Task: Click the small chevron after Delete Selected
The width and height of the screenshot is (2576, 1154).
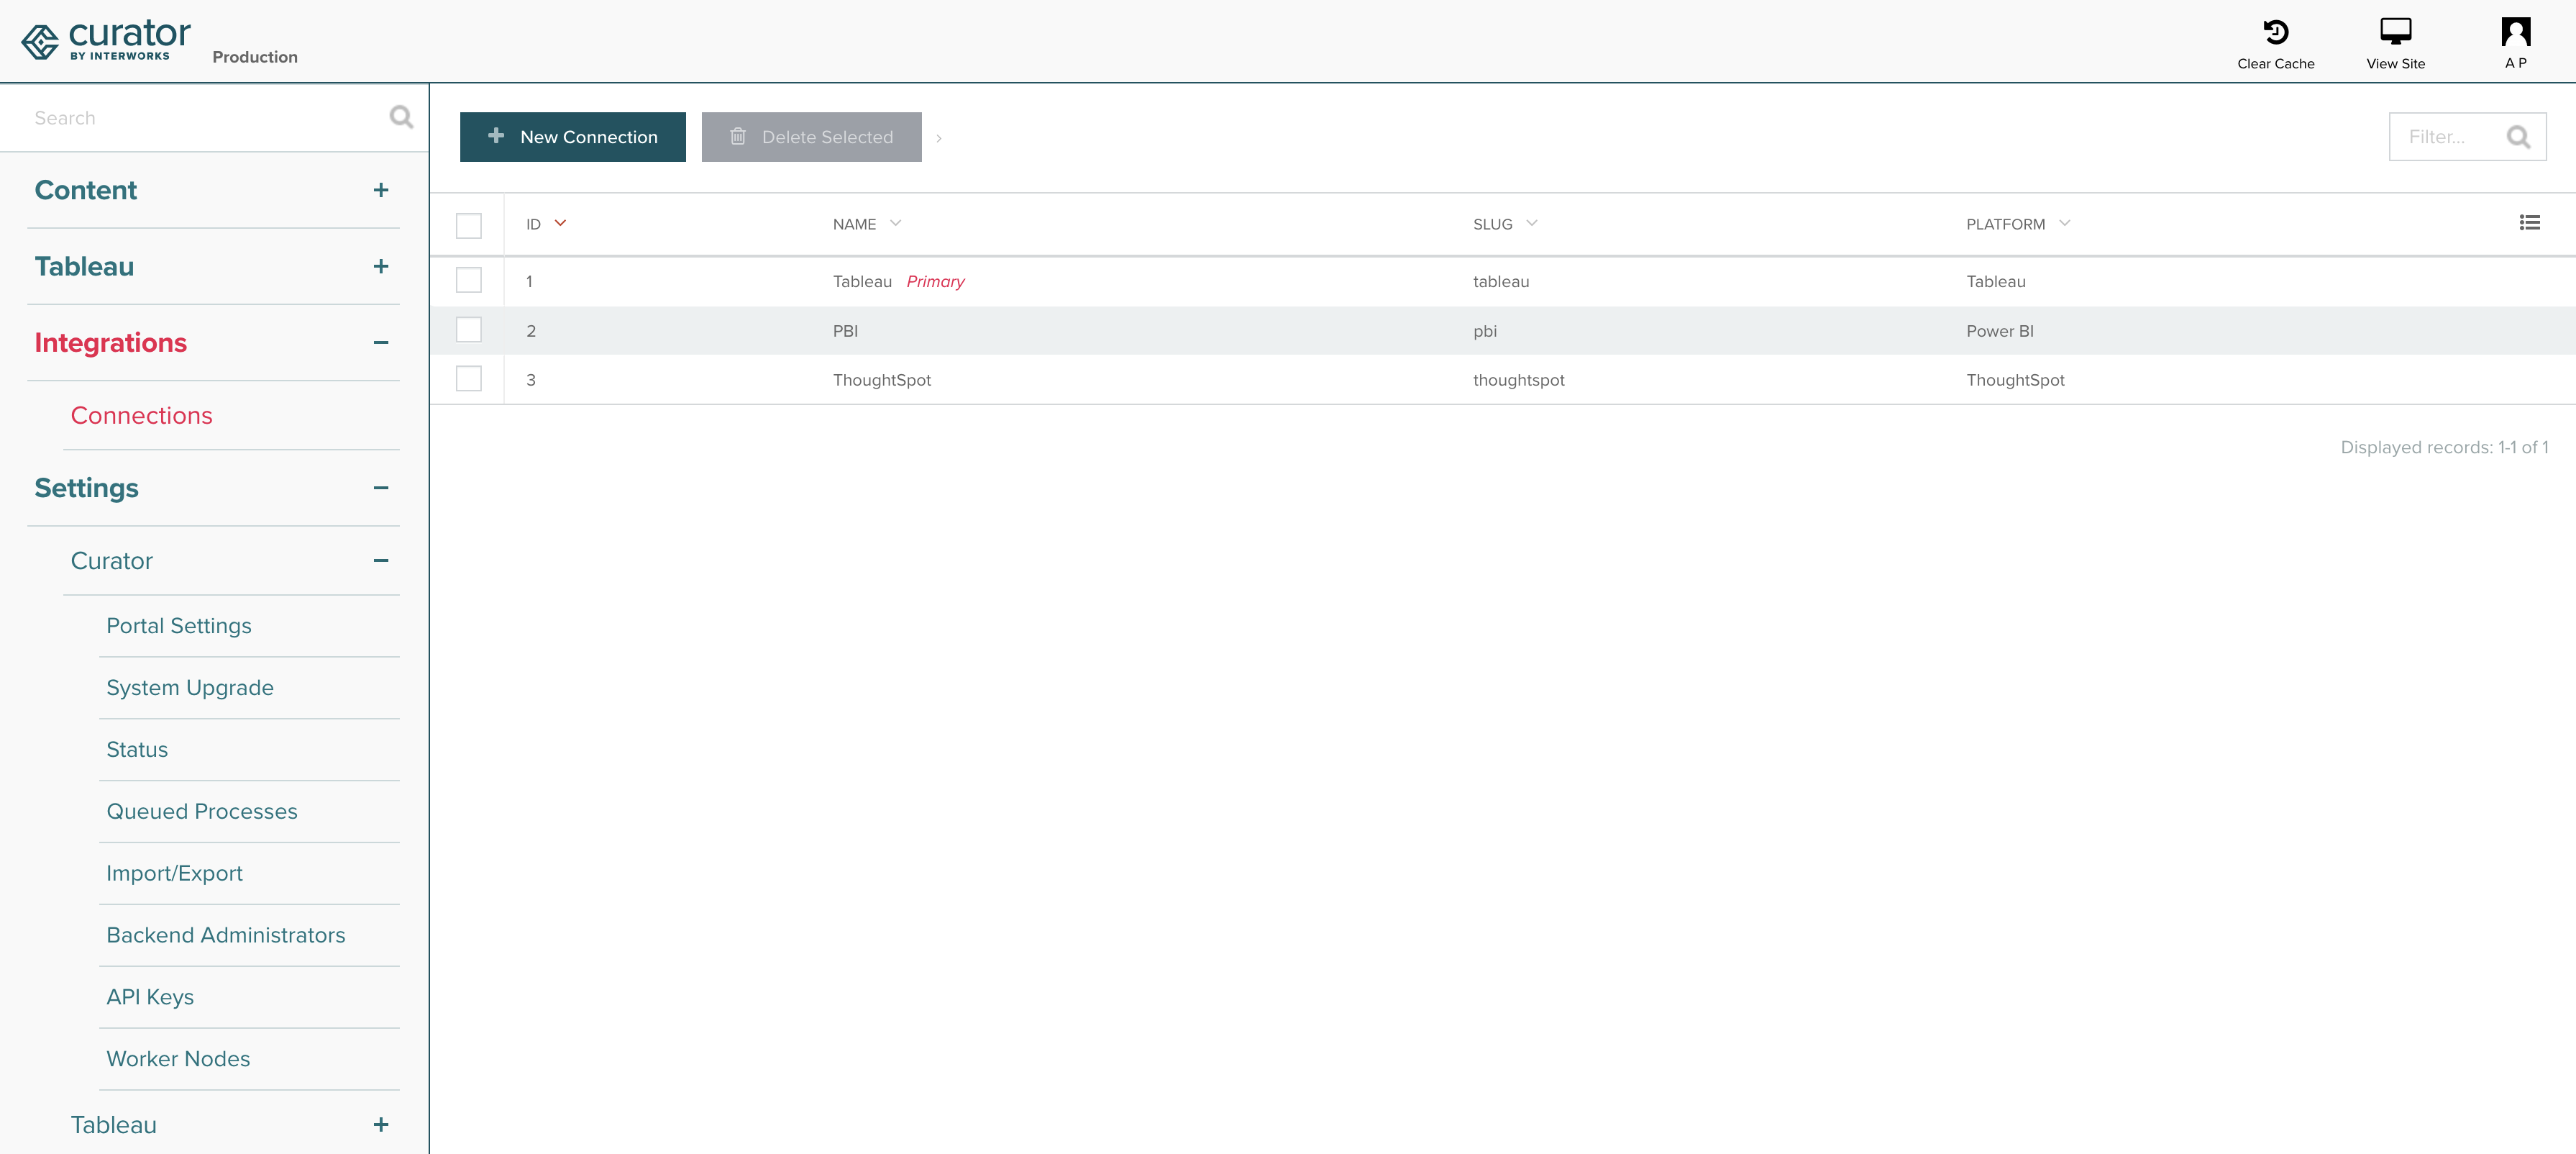Action: 939,138
